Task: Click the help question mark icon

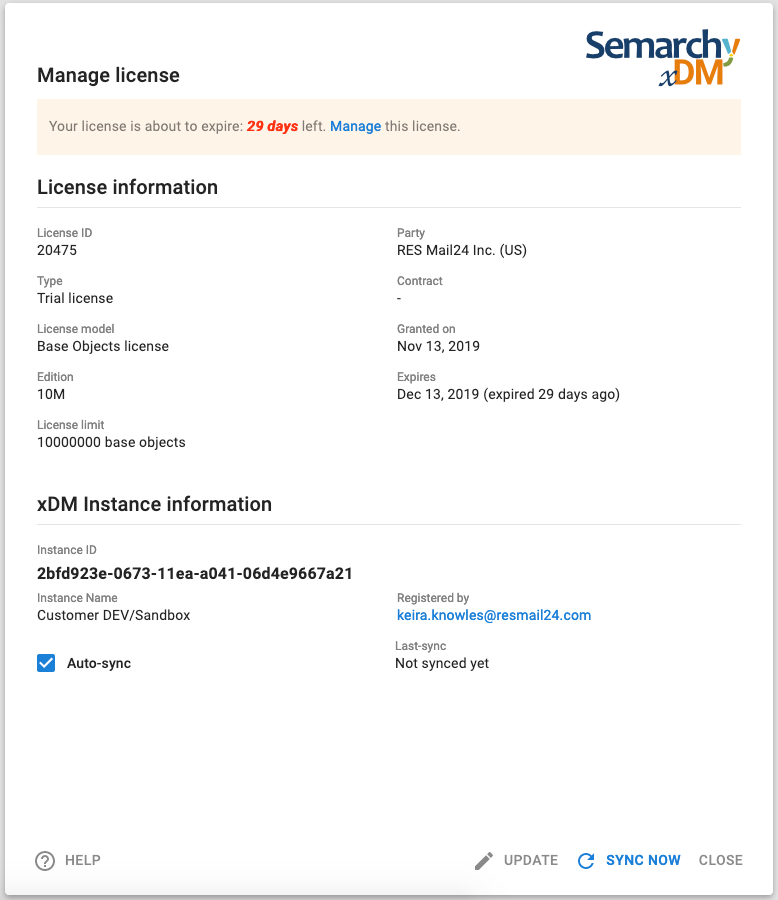Action: click(x=45, y=860)
